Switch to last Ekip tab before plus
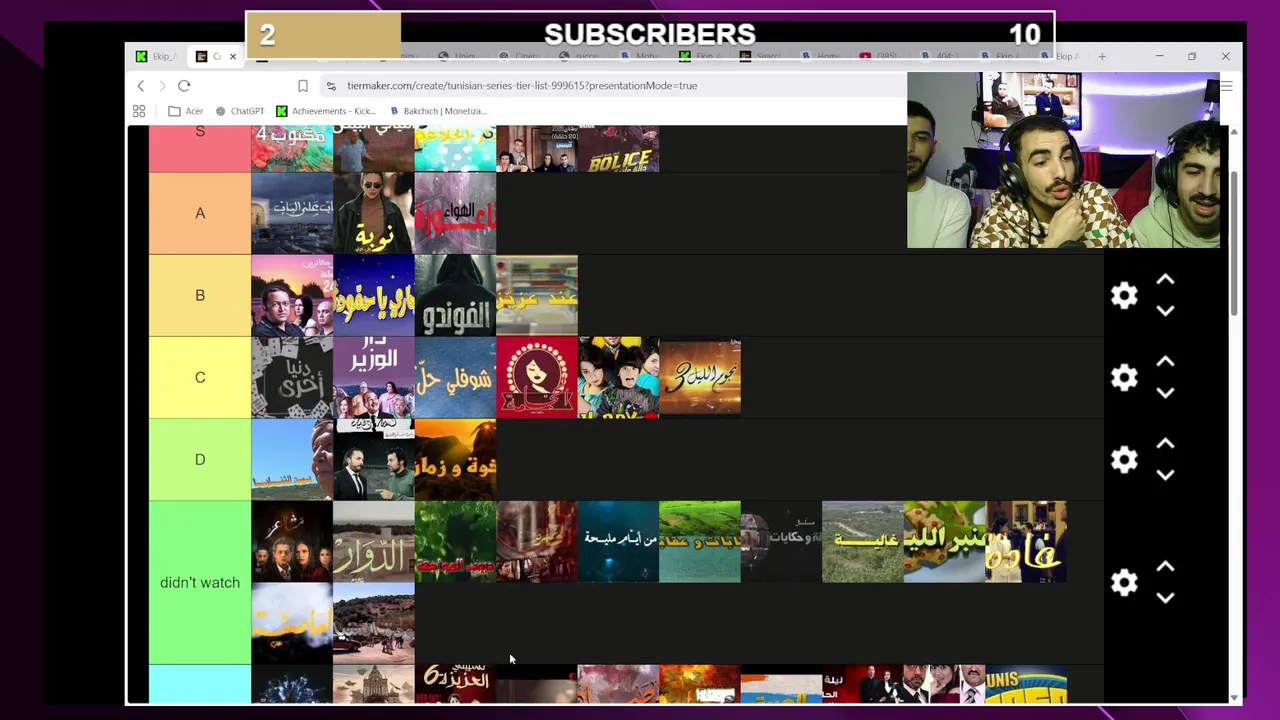 coord(1063,56)
